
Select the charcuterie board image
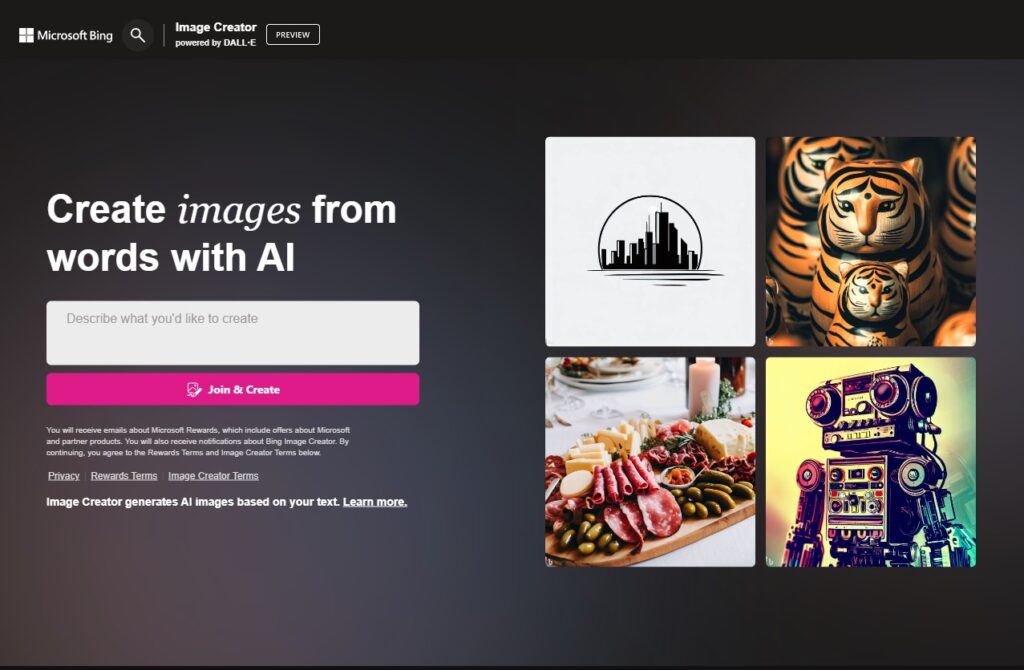(x=650, y=461)
